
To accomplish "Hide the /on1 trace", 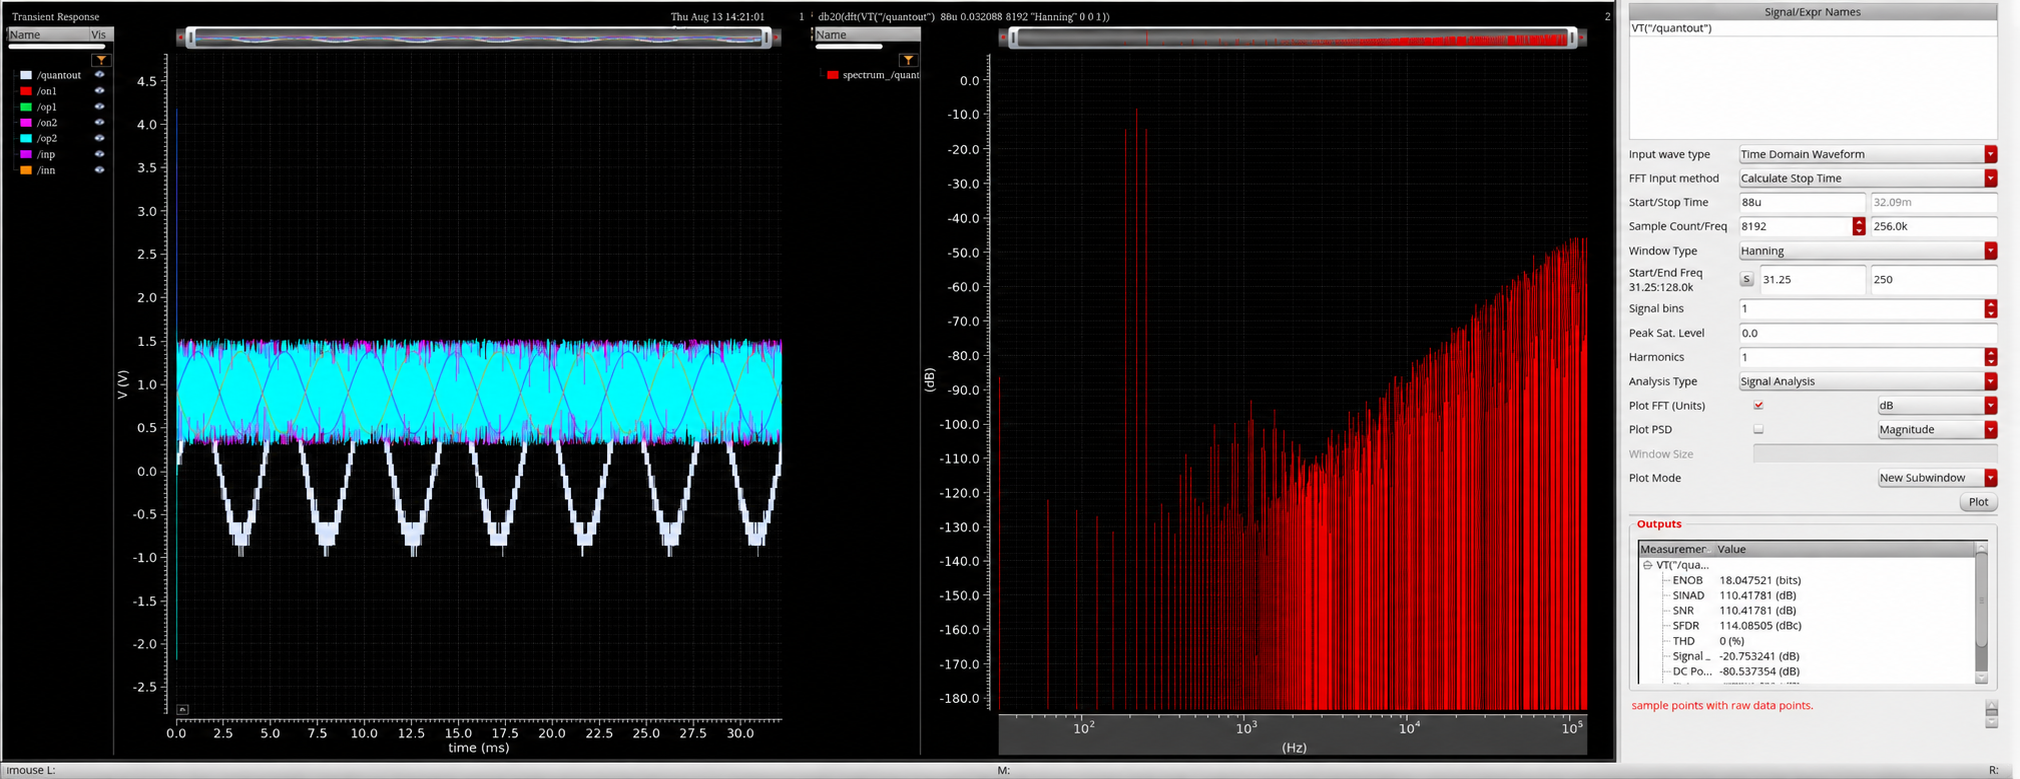I will pyautogui.click(x=99, y=91).
